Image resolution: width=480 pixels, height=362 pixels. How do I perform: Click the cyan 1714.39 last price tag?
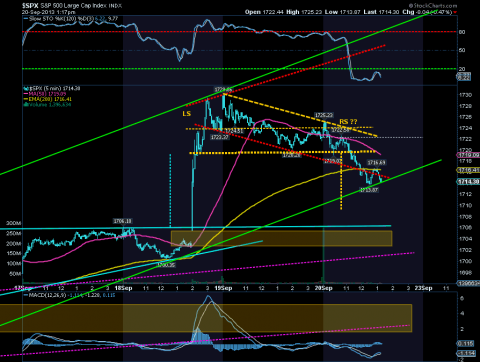coord(468,182)
